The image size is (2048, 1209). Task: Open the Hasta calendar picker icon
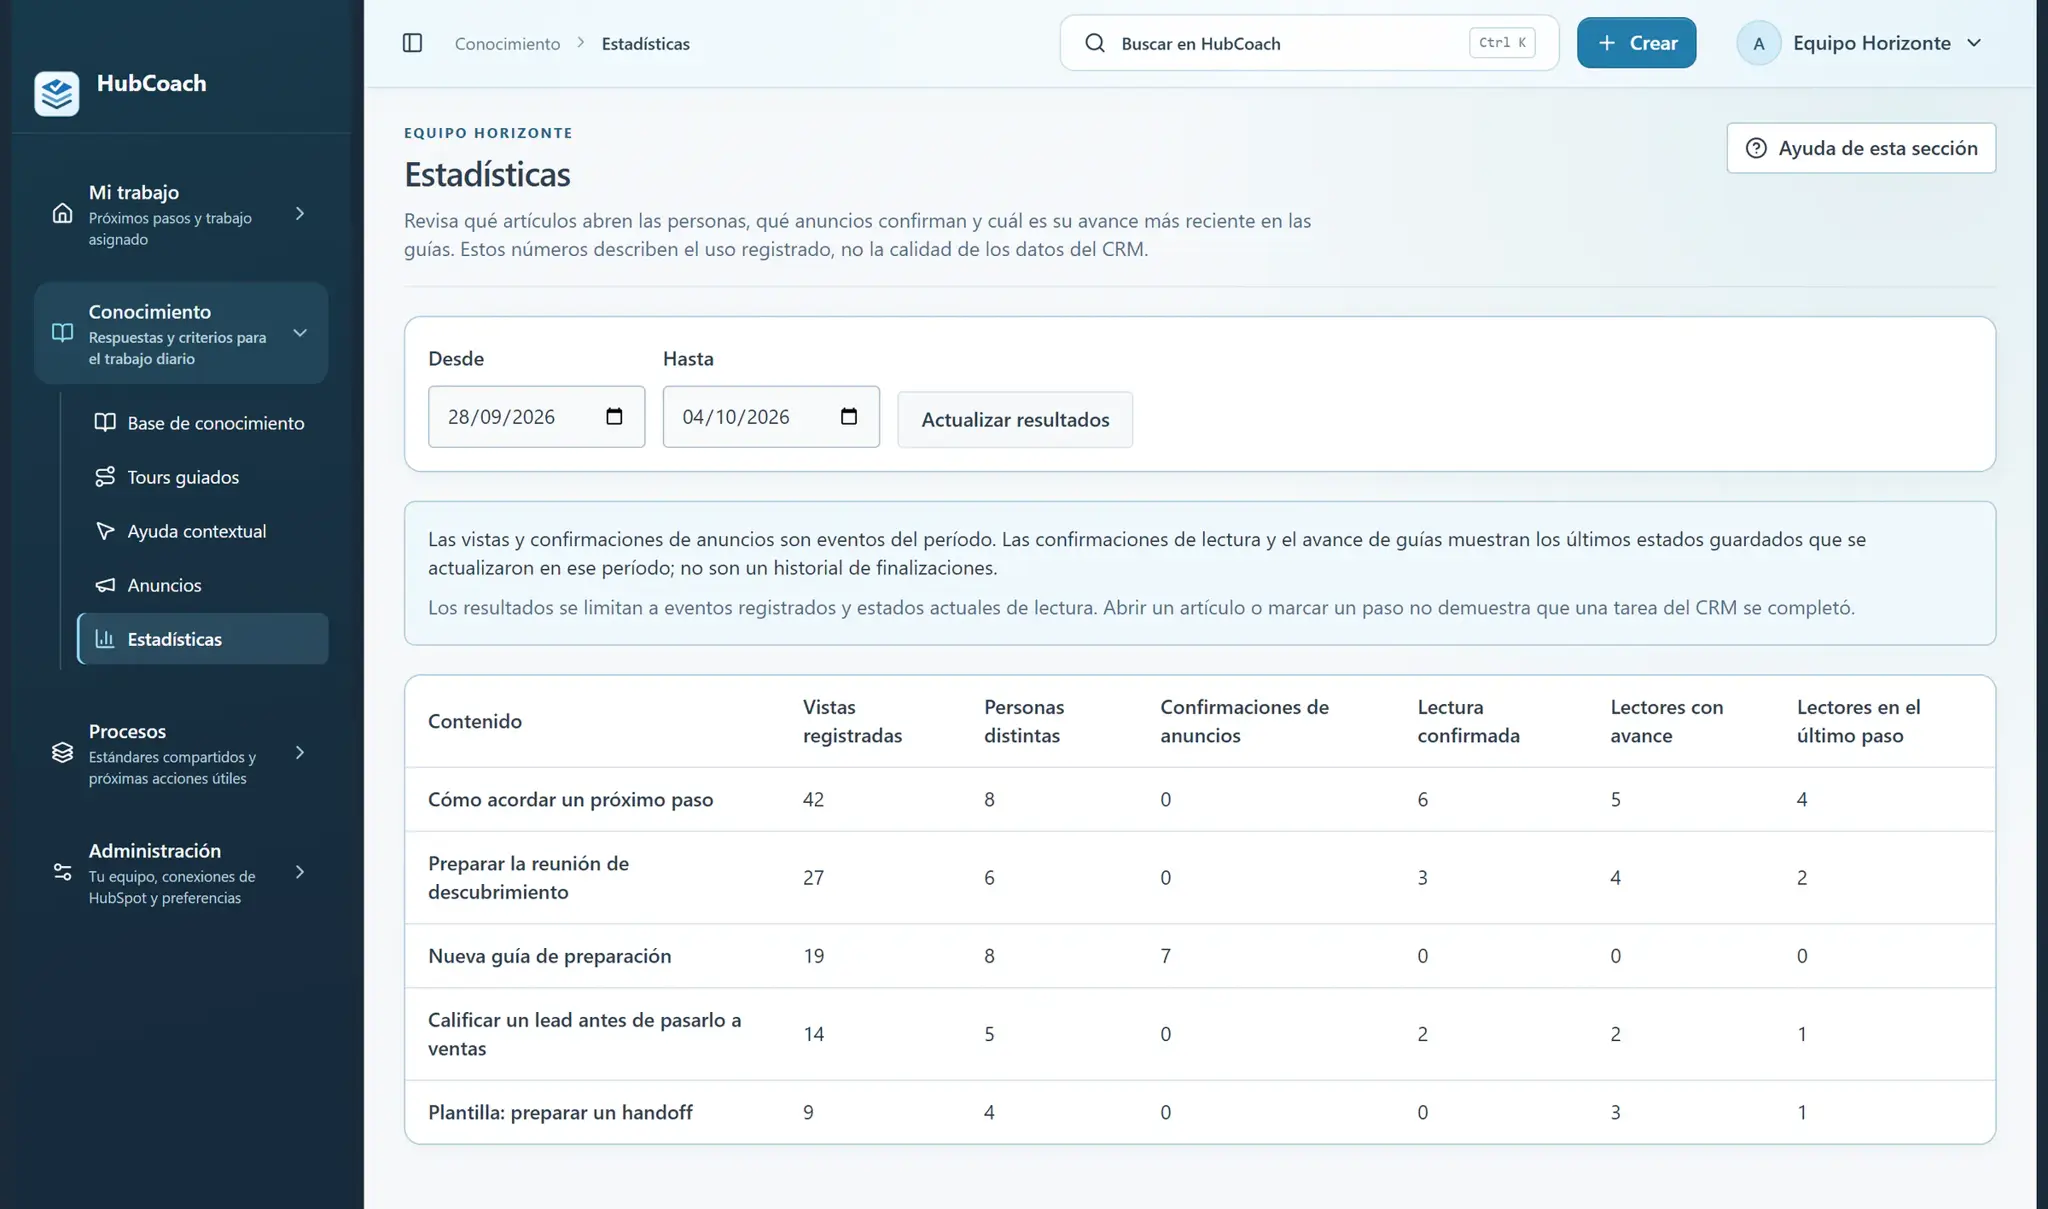tap(849, 416)
